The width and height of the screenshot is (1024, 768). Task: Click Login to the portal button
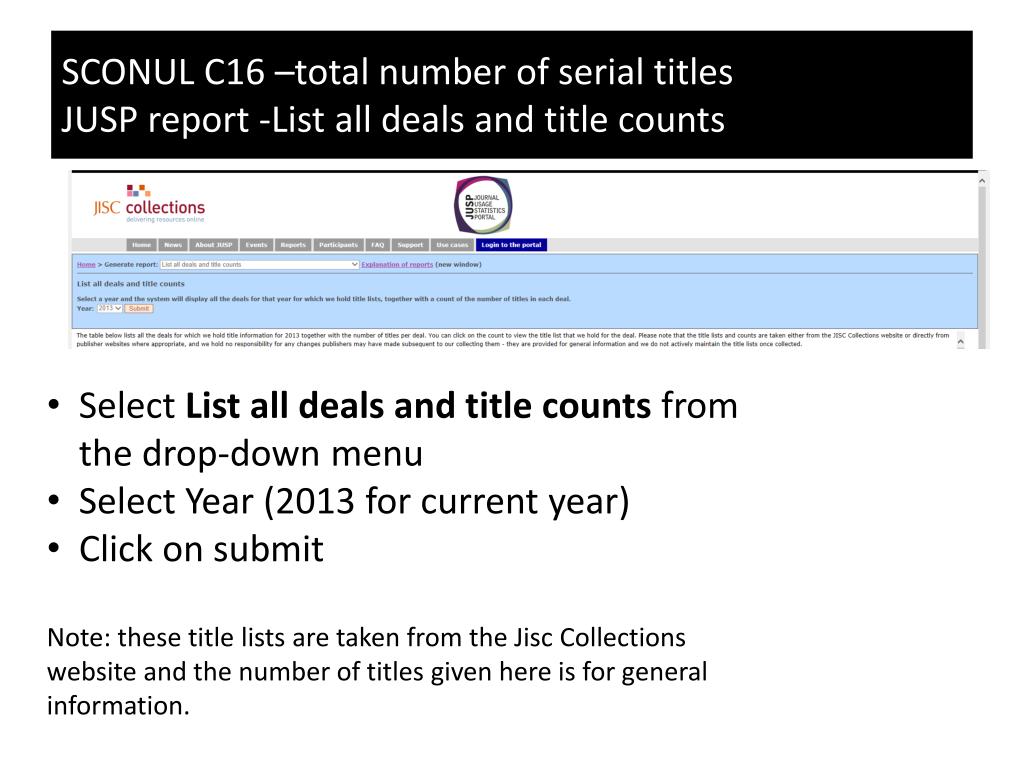511,245
